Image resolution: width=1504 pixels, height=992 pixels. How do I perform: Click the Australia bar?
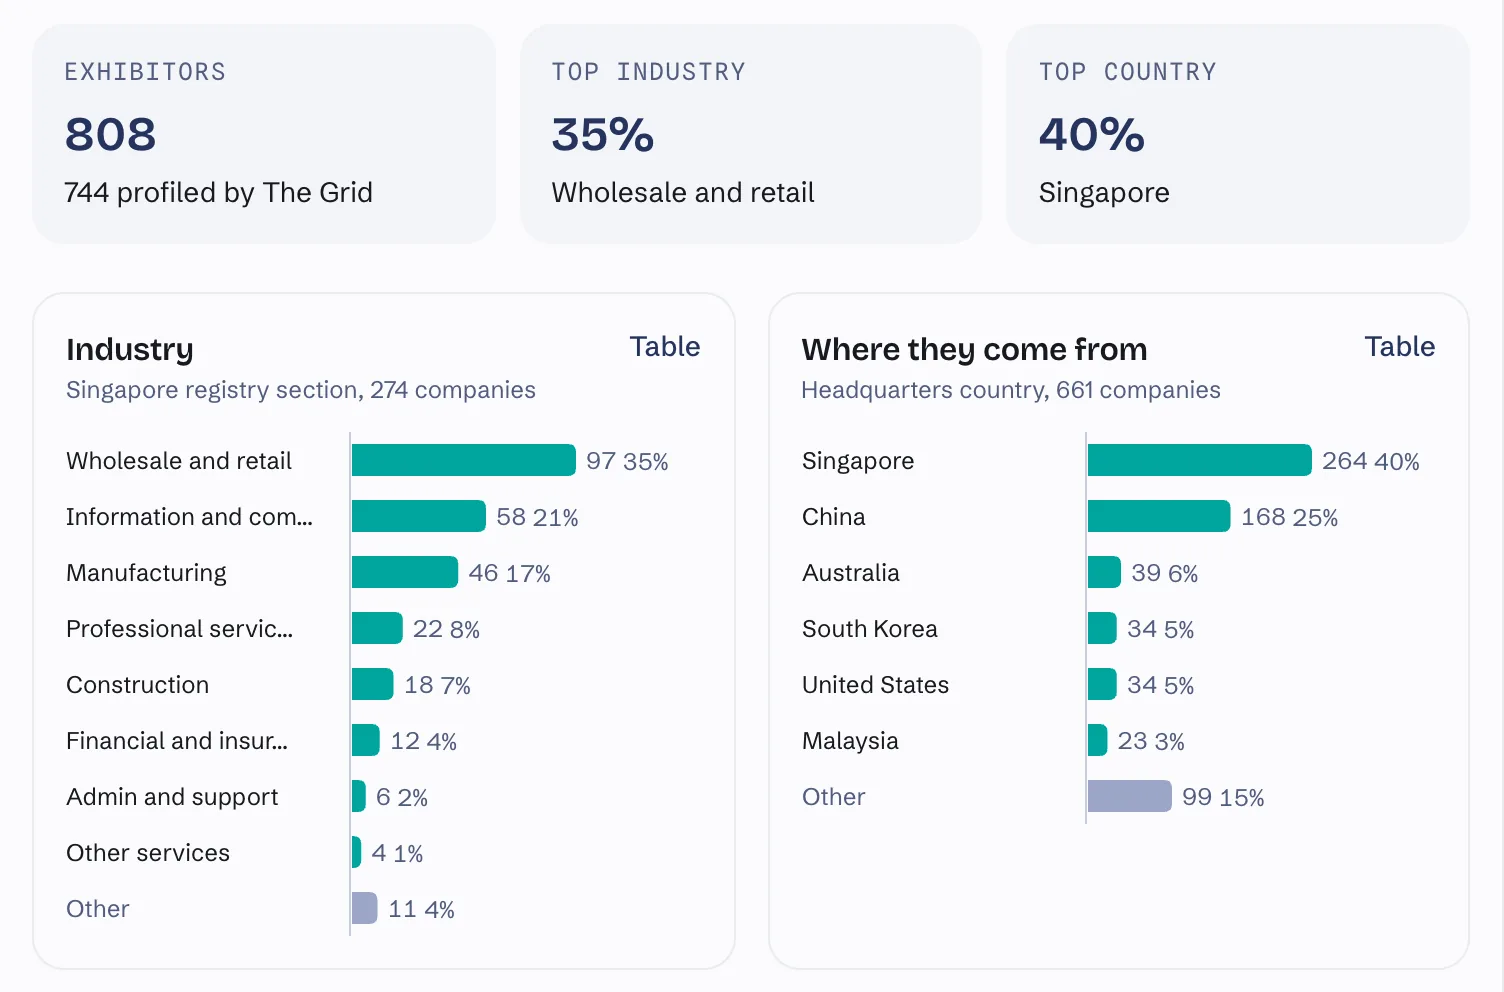click(1104, 572)
